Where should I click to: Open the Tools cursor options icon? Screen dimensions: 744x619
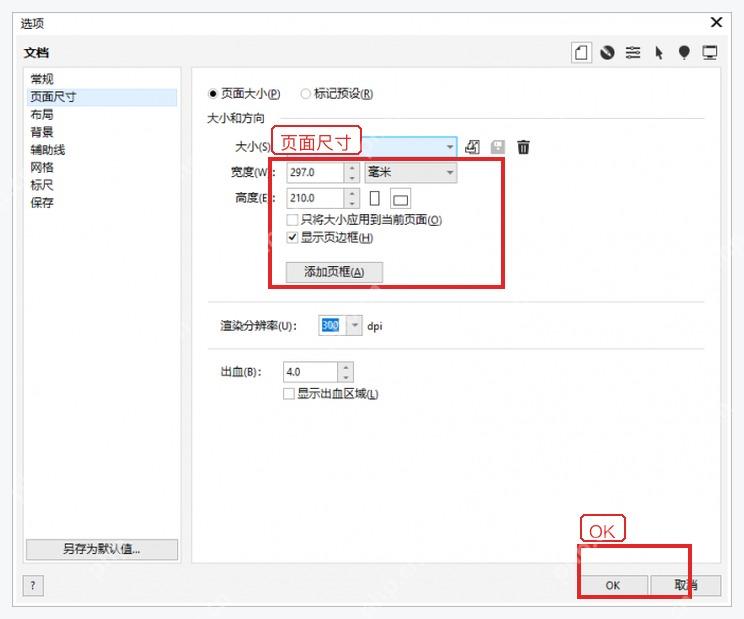click(659, 52)
